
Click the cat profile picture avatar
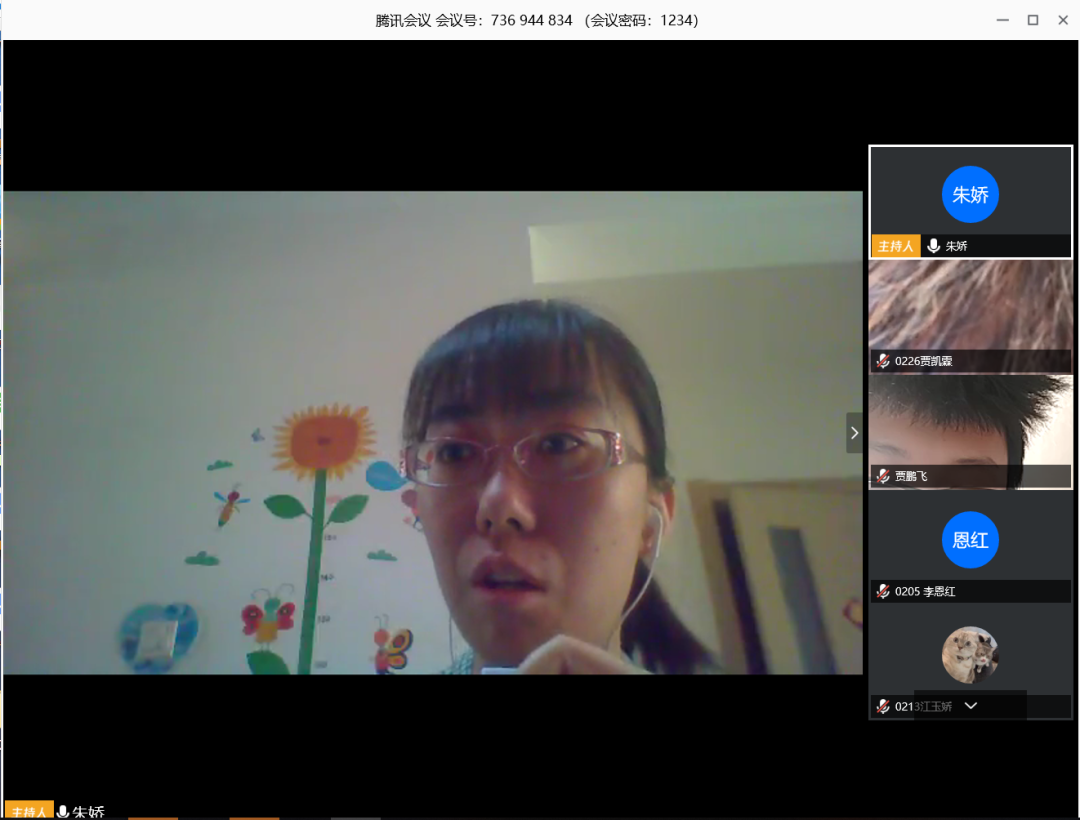(970, 655)
